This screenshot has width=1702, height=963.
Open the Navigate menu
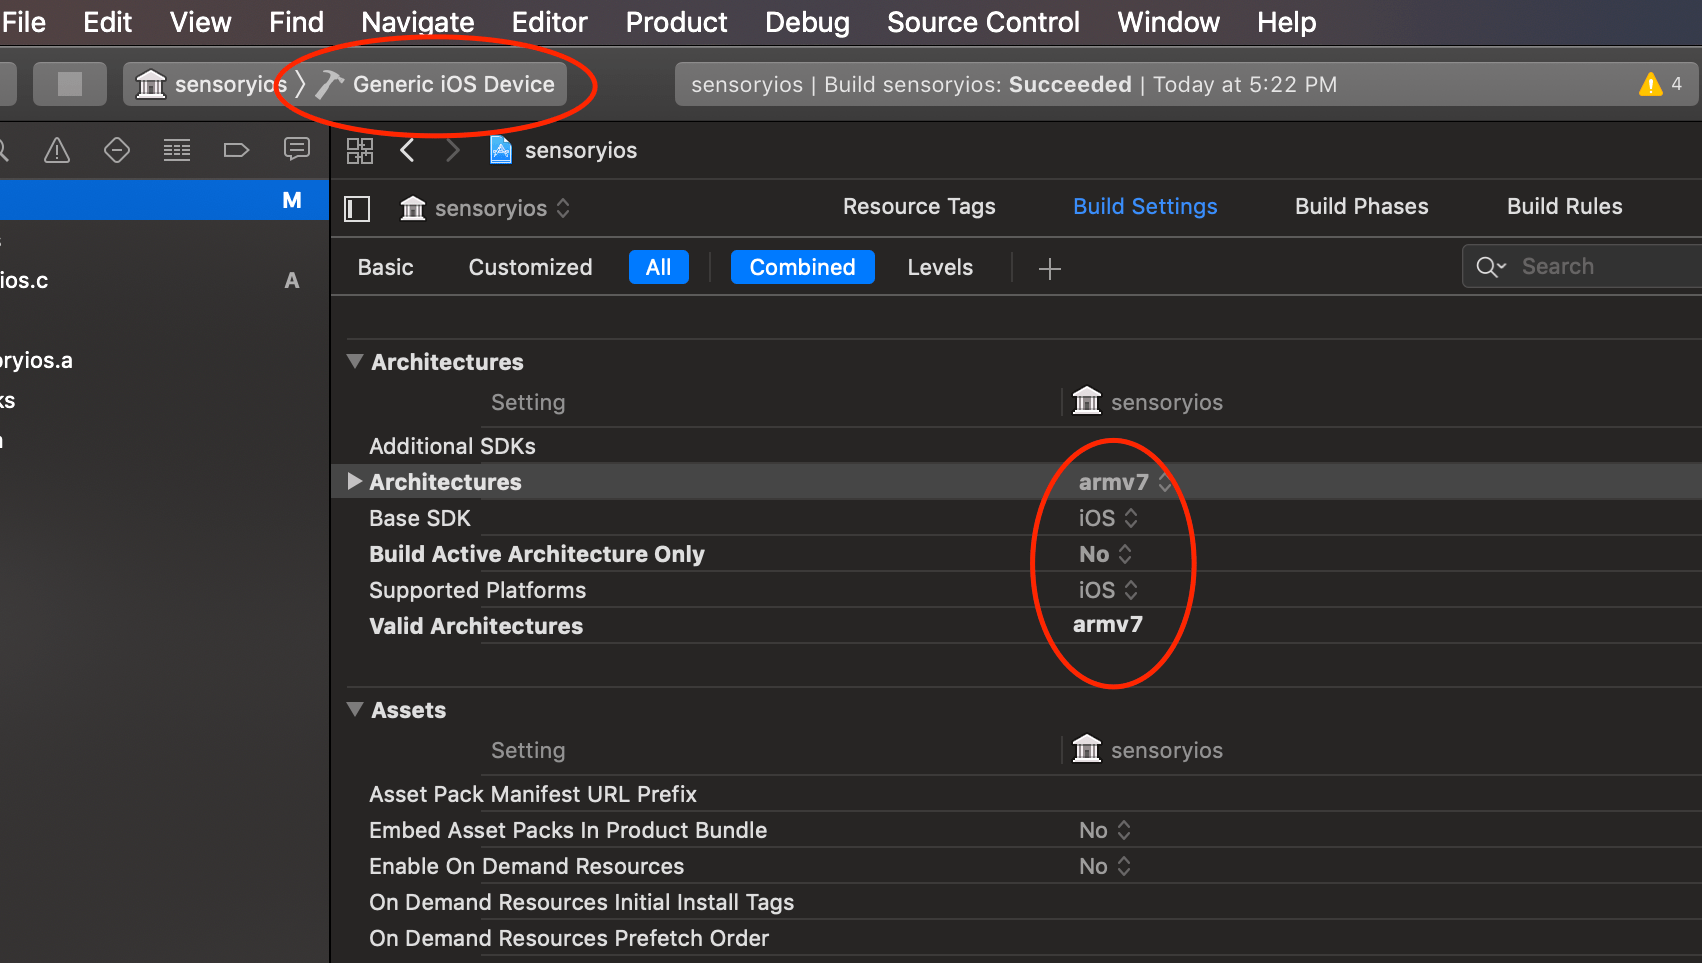tap(417, 22)
